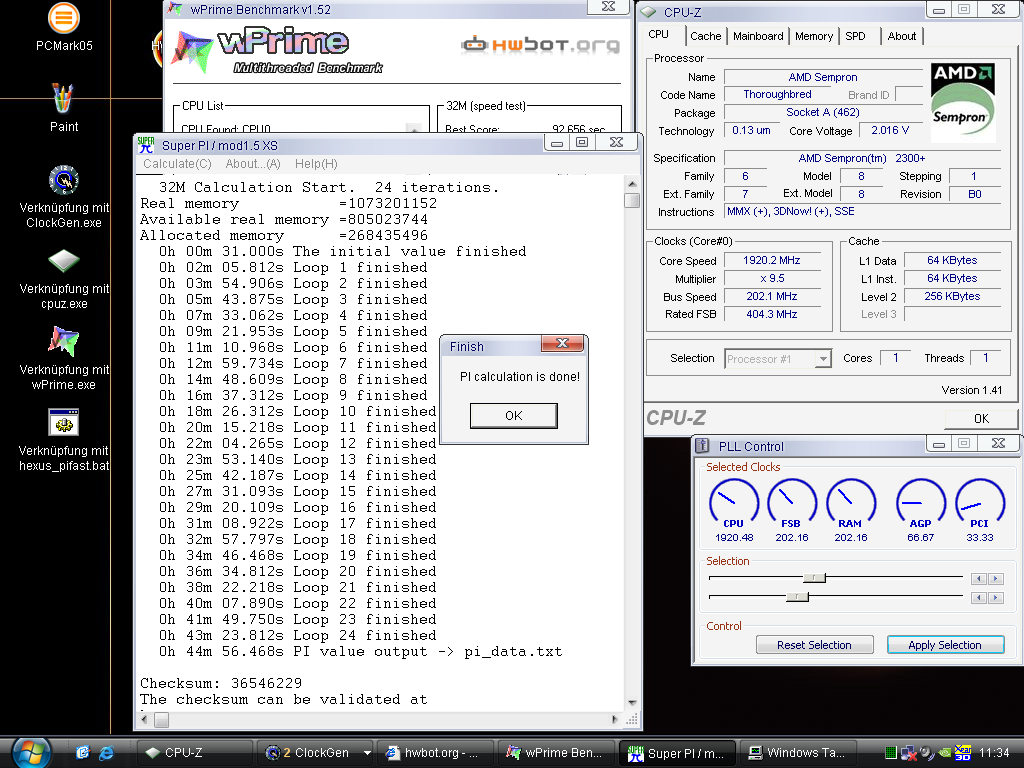1024x768 pixels.
Task: Click the Super PI vertical scrollbar up arrow
Action: click(632, 184)
